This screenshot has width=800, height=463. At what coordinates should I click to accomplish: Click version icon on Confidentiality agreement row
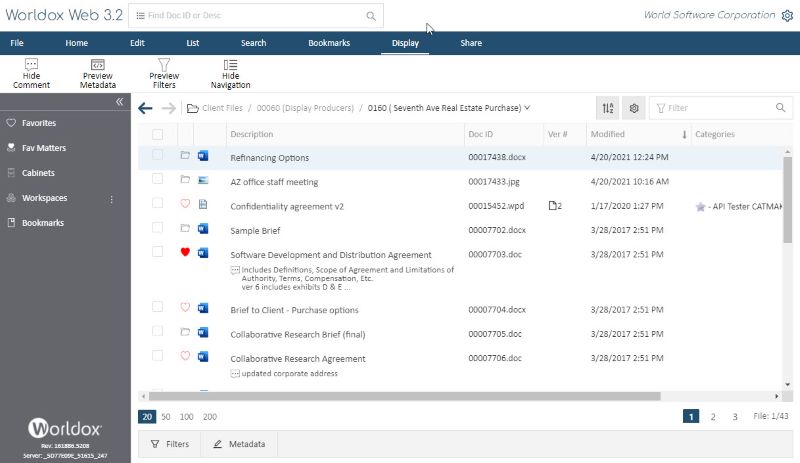pyautogui.click(x=555, y=206)
